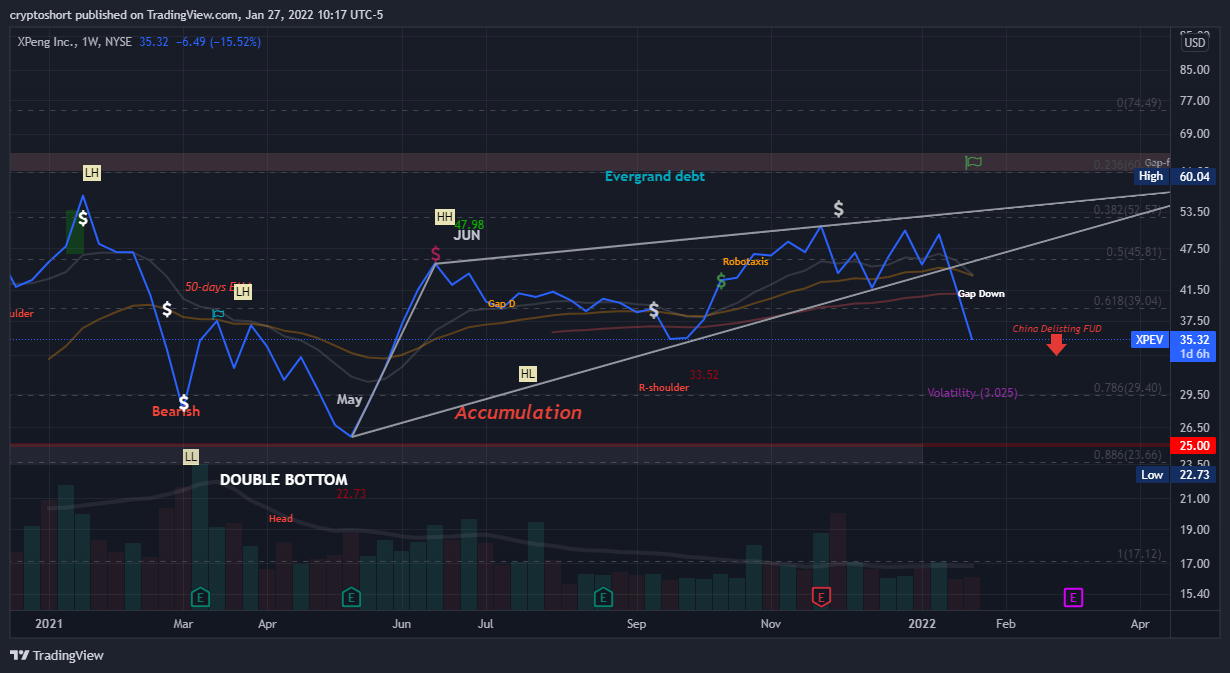Click the red dollar marker at the June peak

(436, 254)
